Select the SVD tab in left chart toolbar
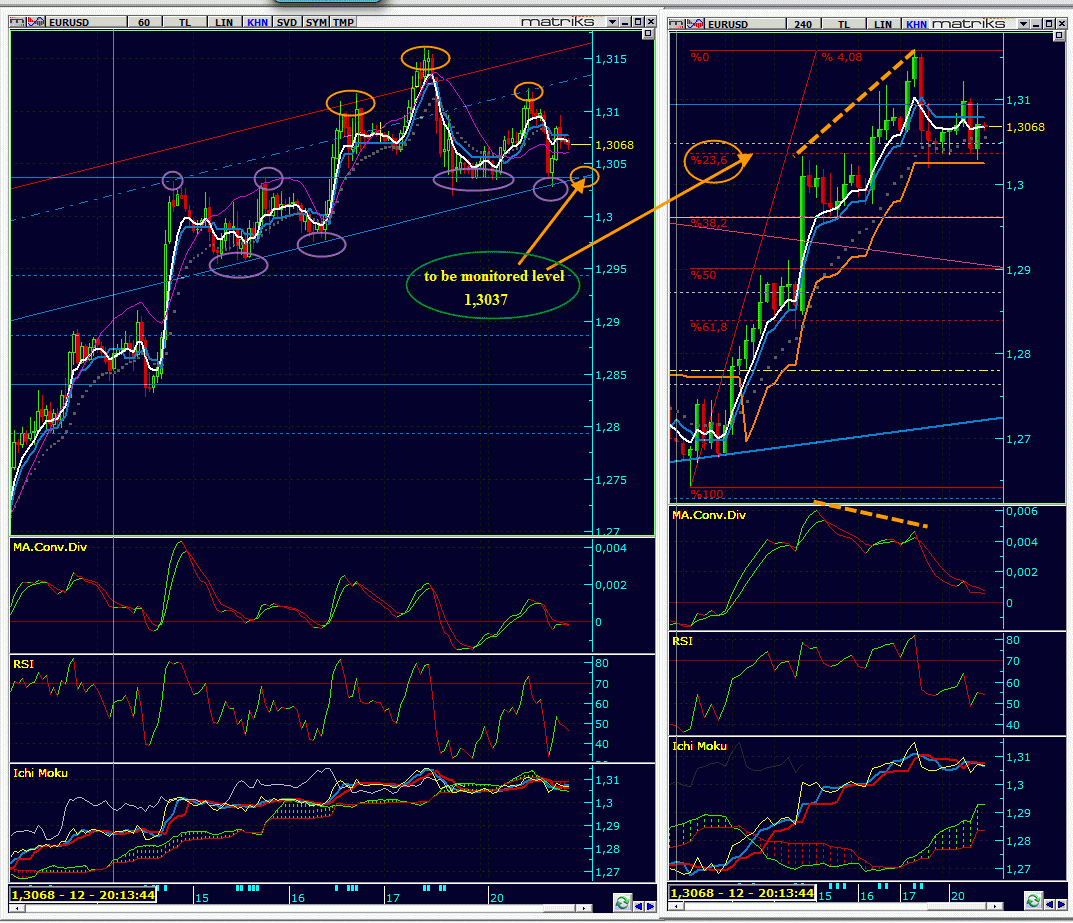The image size is (1073, 923). [x=287, y=21]
